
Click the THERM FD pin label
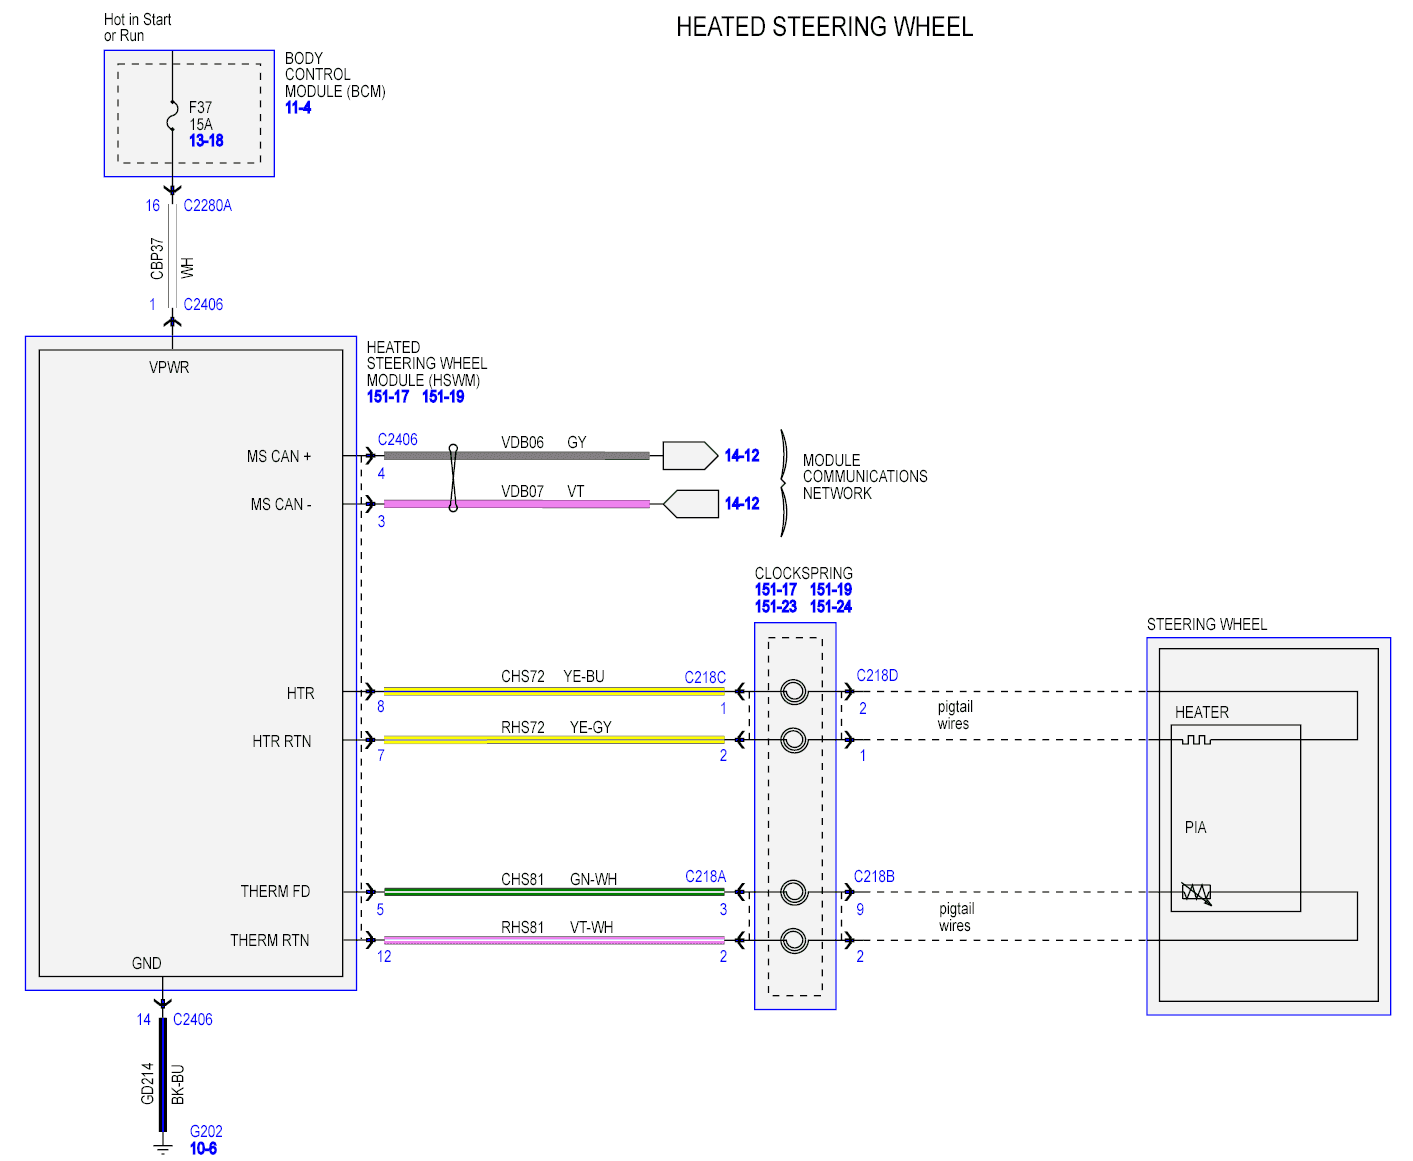[275, 892]
